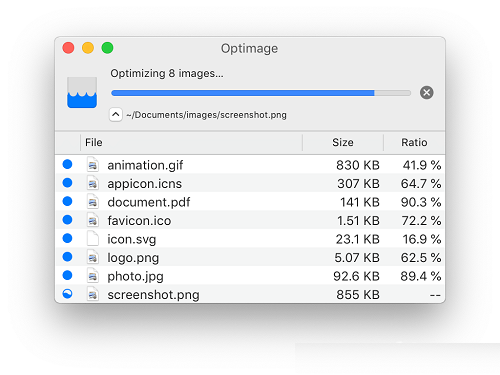The image size is (500, 375).
Task: Click the status dot for icon.svg
Action: click(67, 238)
